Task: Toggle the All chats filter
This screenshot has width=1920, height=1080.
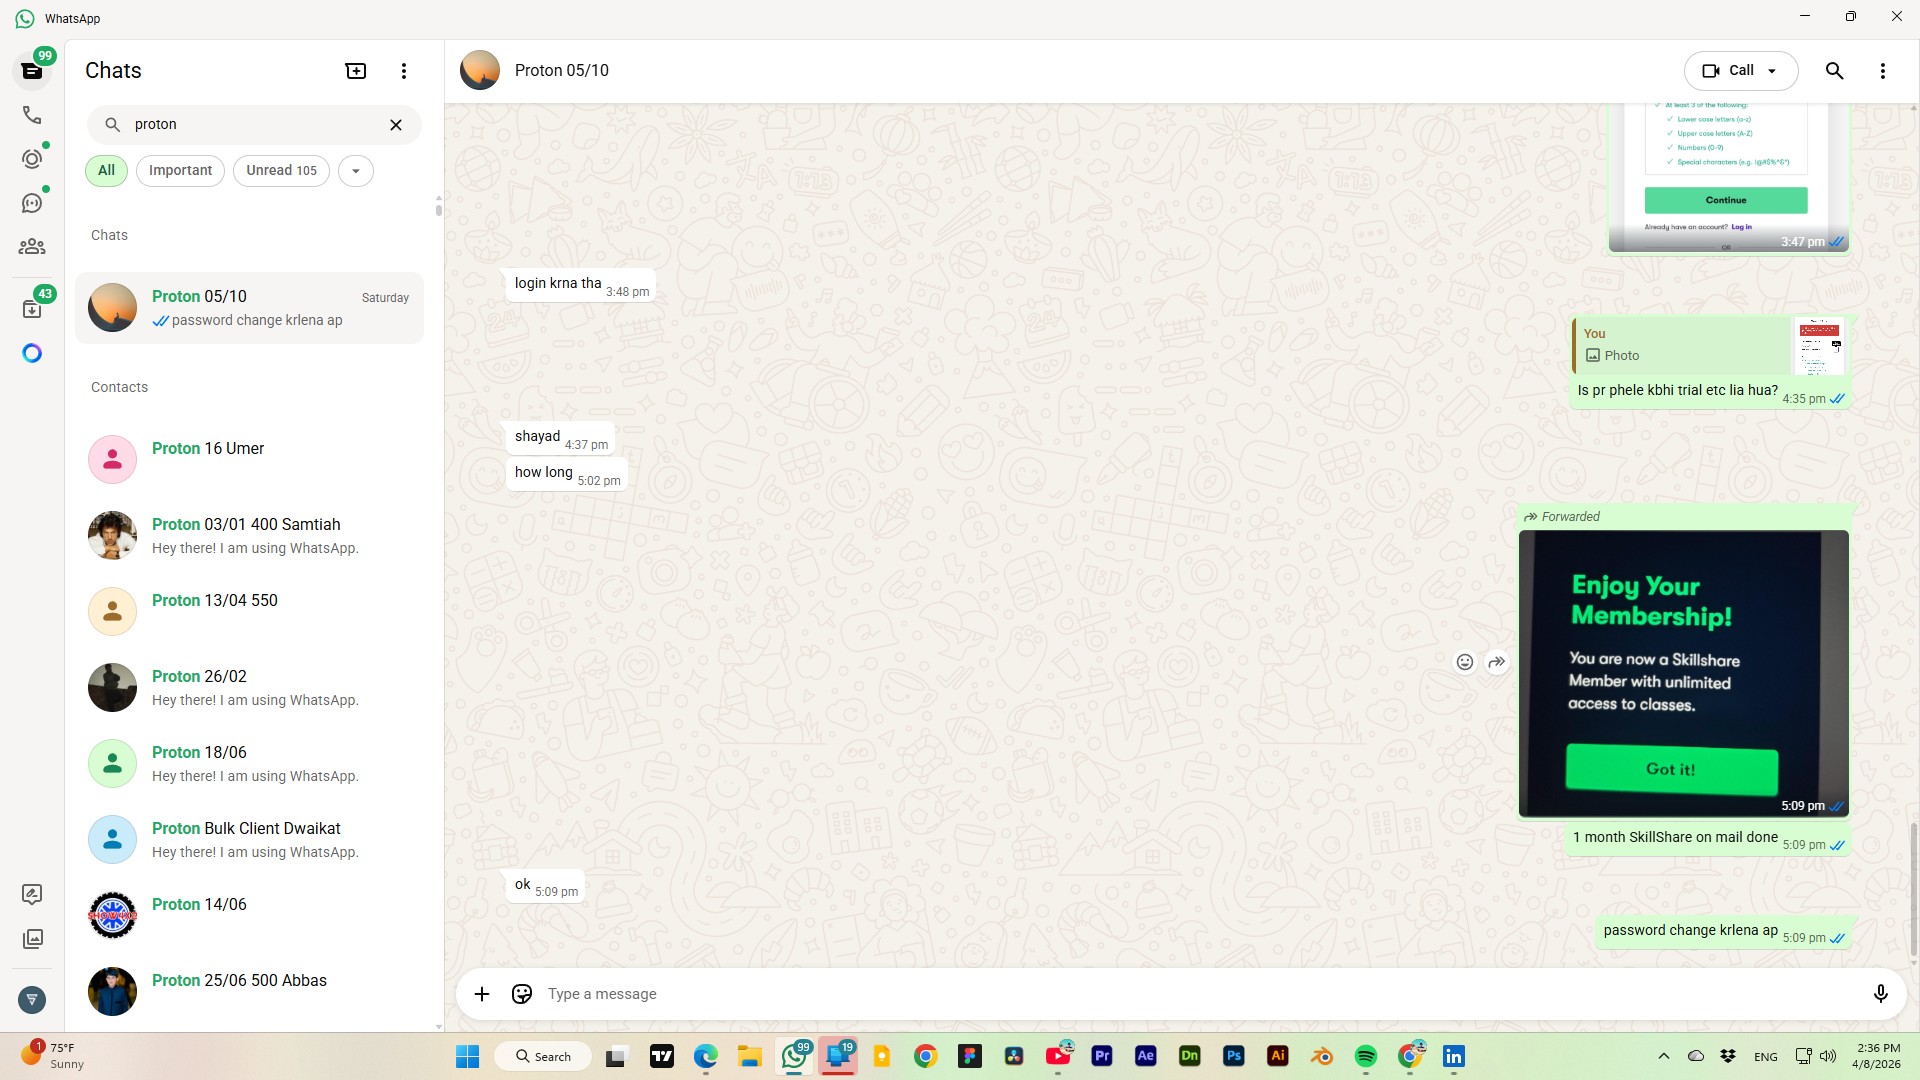Action: [x=106, y=171]
